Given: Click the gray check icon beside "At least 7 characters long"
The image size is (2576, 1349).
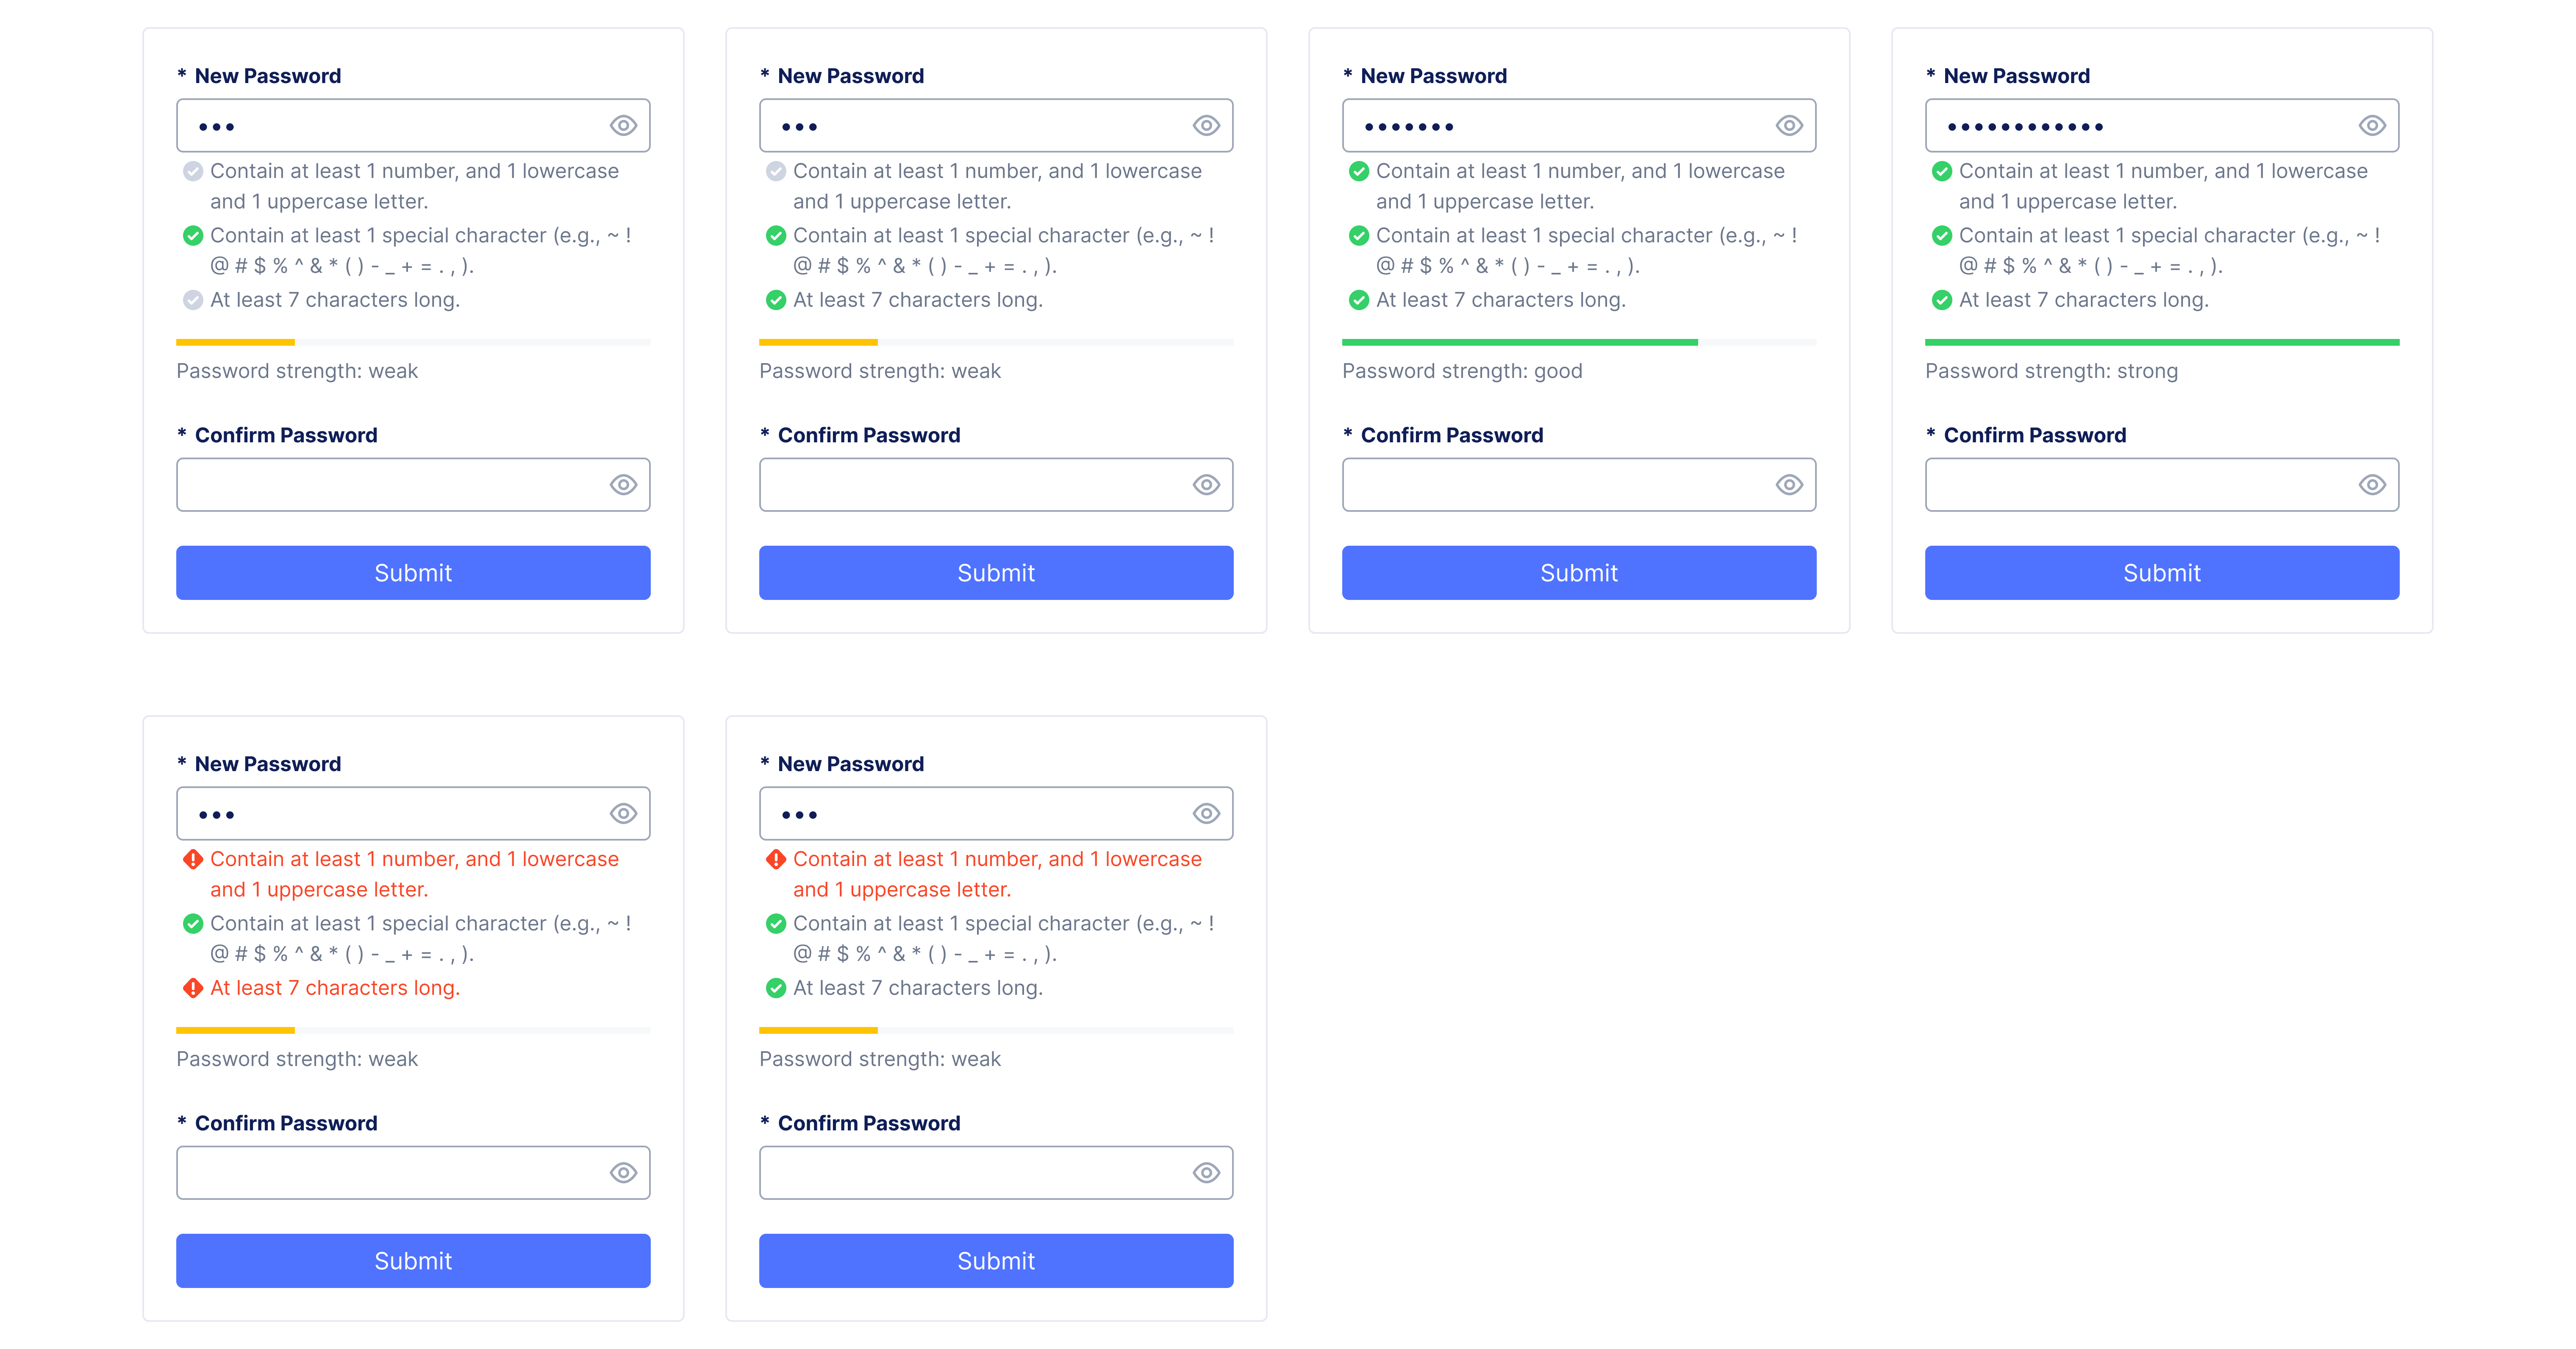Looking at the screenshot, I should point(193,300).
